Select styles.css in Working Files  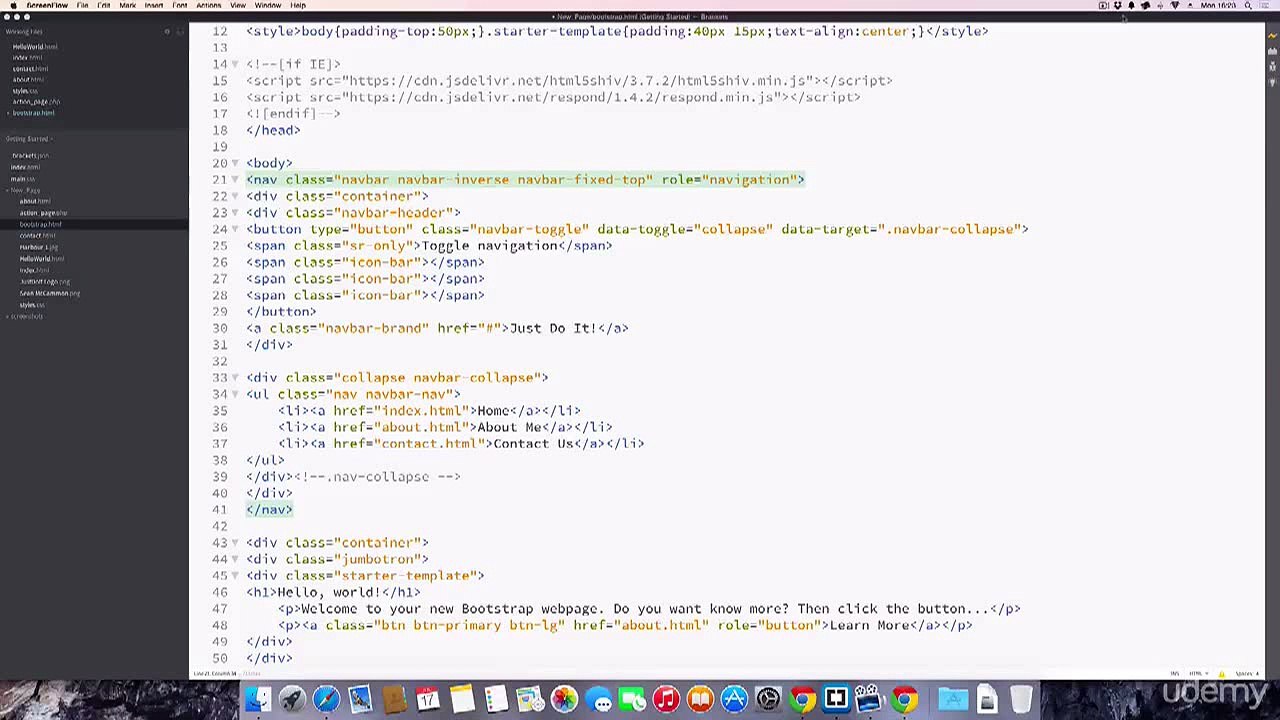click(25, 91)
